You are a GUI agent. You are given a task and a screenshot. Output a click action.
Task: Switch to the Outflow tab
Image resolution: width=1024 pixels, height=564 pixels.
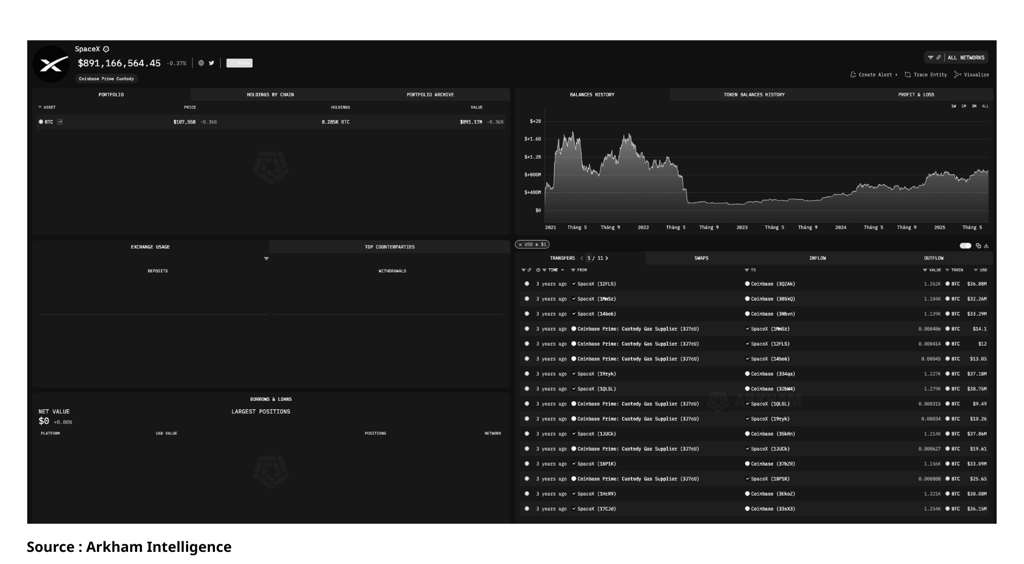point(934,258)
